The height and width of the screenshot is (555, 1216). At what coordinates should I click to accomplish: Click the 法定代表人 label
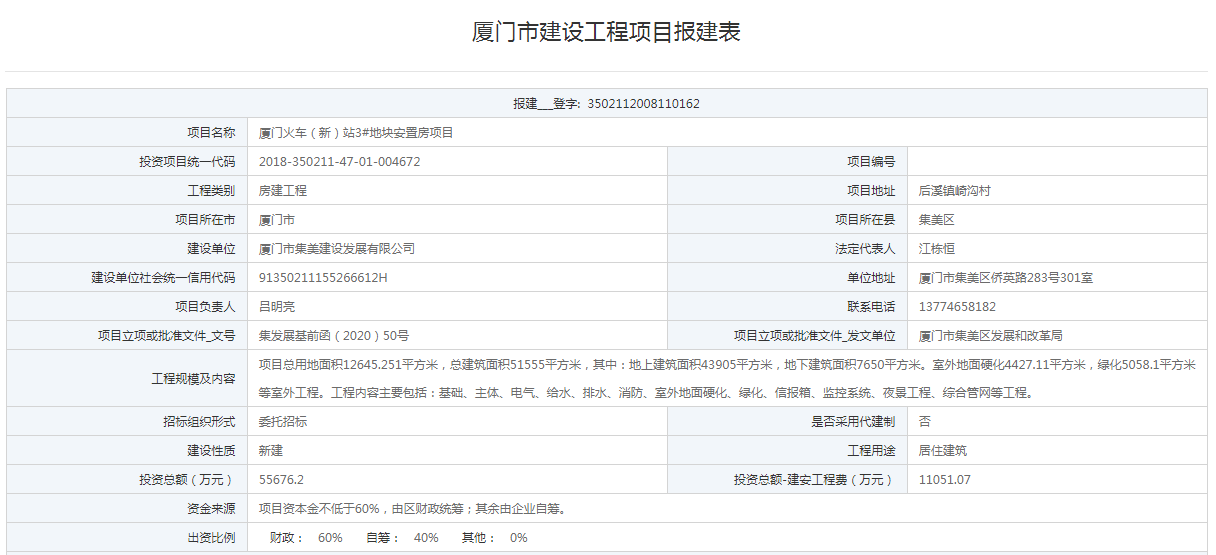coord(865,249)
